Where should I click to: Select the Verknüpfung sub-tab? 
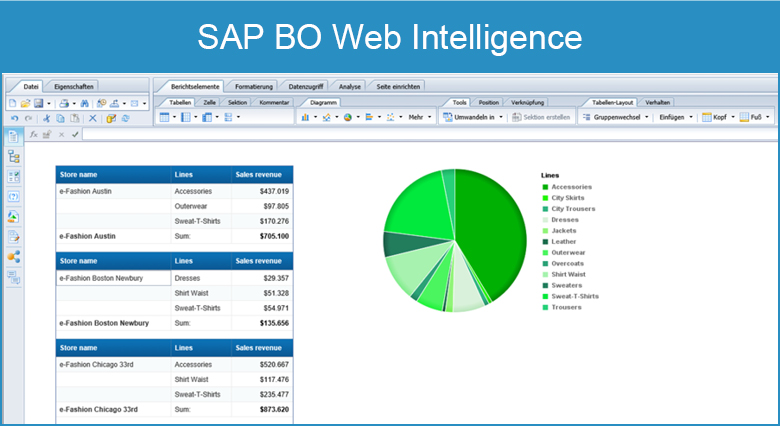[x=527, y=103]
